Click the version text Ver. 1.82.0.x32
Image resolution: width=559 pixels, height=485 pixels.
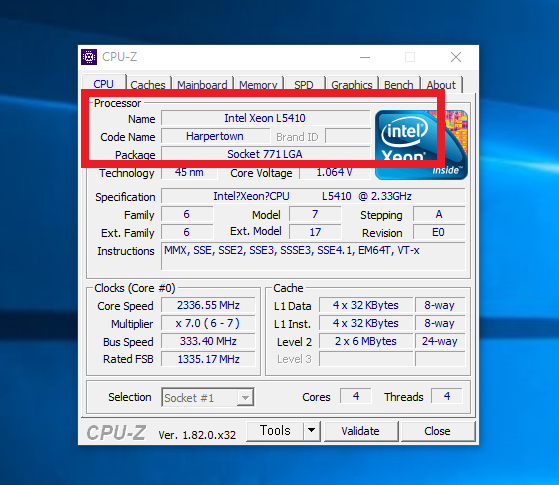[x=197, y=435]
